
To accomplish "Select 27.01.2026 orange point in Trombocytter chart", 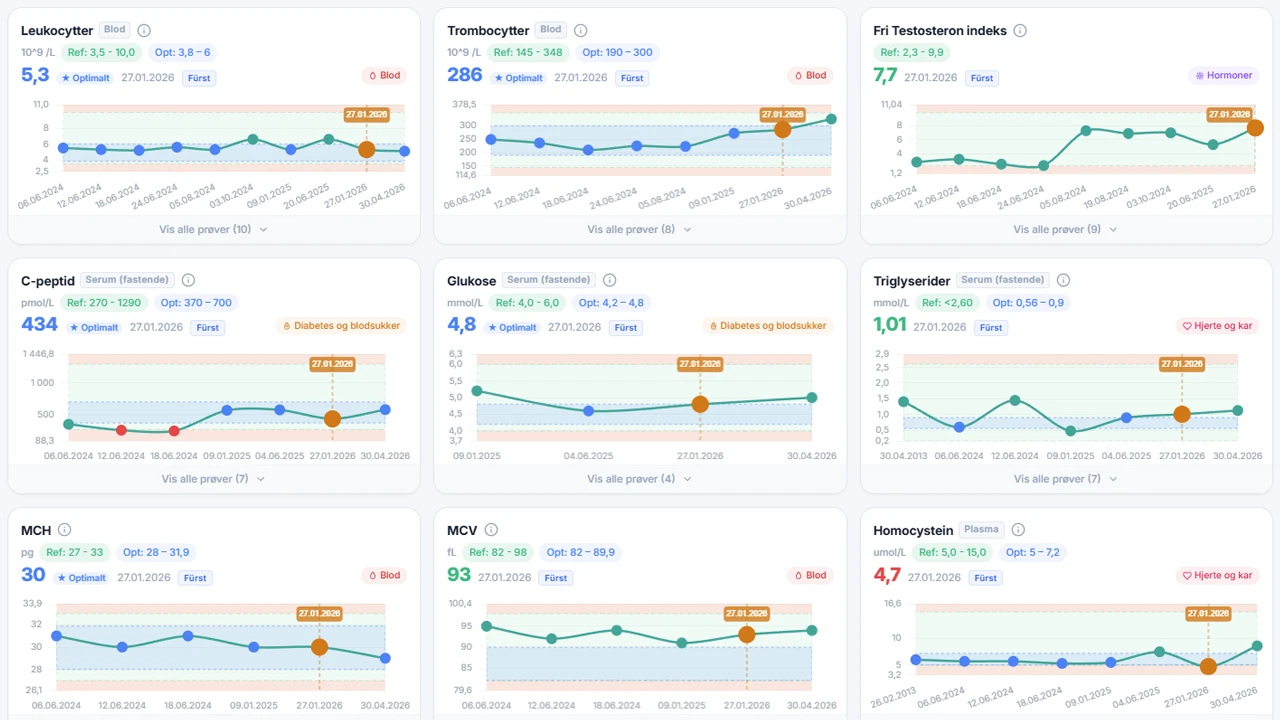I will [783, 129].
